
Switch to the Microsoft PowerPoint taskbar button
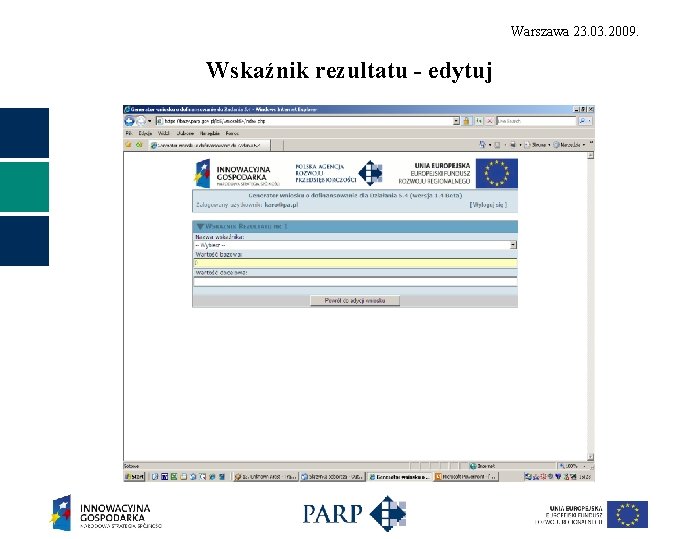coord(466,477)
